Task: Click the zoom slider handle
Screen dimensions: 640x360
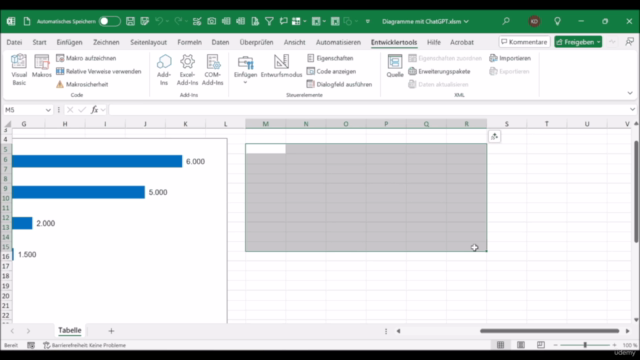Action: click(585, 345)
